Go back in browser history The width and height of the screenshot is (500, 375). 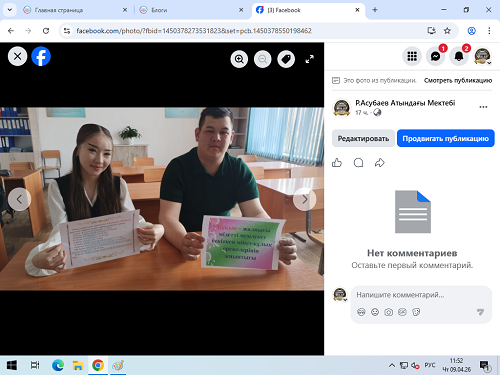(11, 31)
